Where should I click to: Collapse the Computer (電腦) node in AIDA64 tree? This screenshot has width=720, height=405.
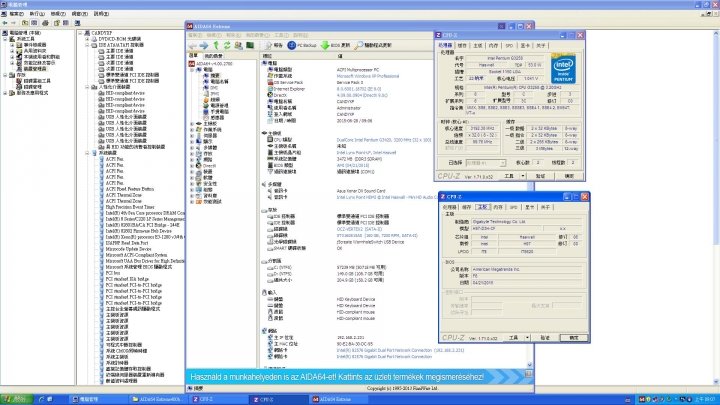192,70
